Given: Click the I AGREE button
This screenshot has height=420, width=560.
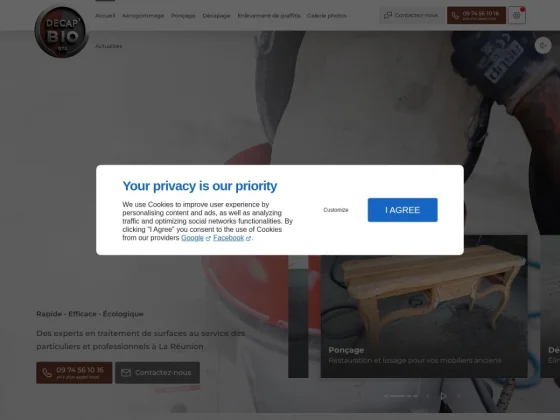Looking at the screenshot, I should click(402, 210).
